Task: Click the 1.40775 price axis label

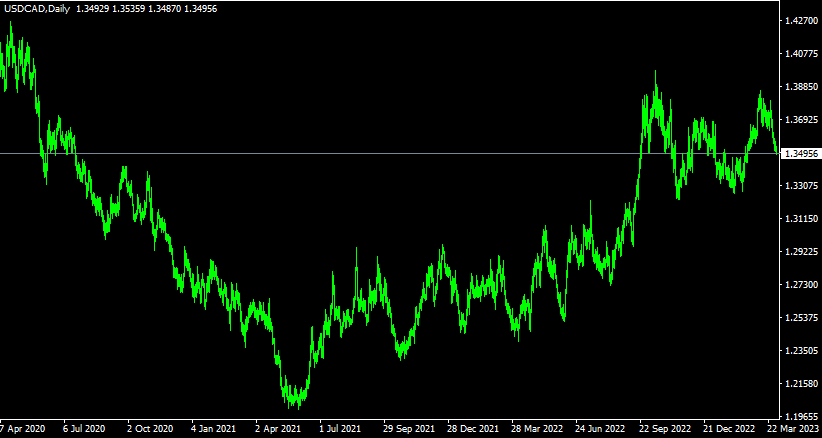Action: [x=800, y=54]
